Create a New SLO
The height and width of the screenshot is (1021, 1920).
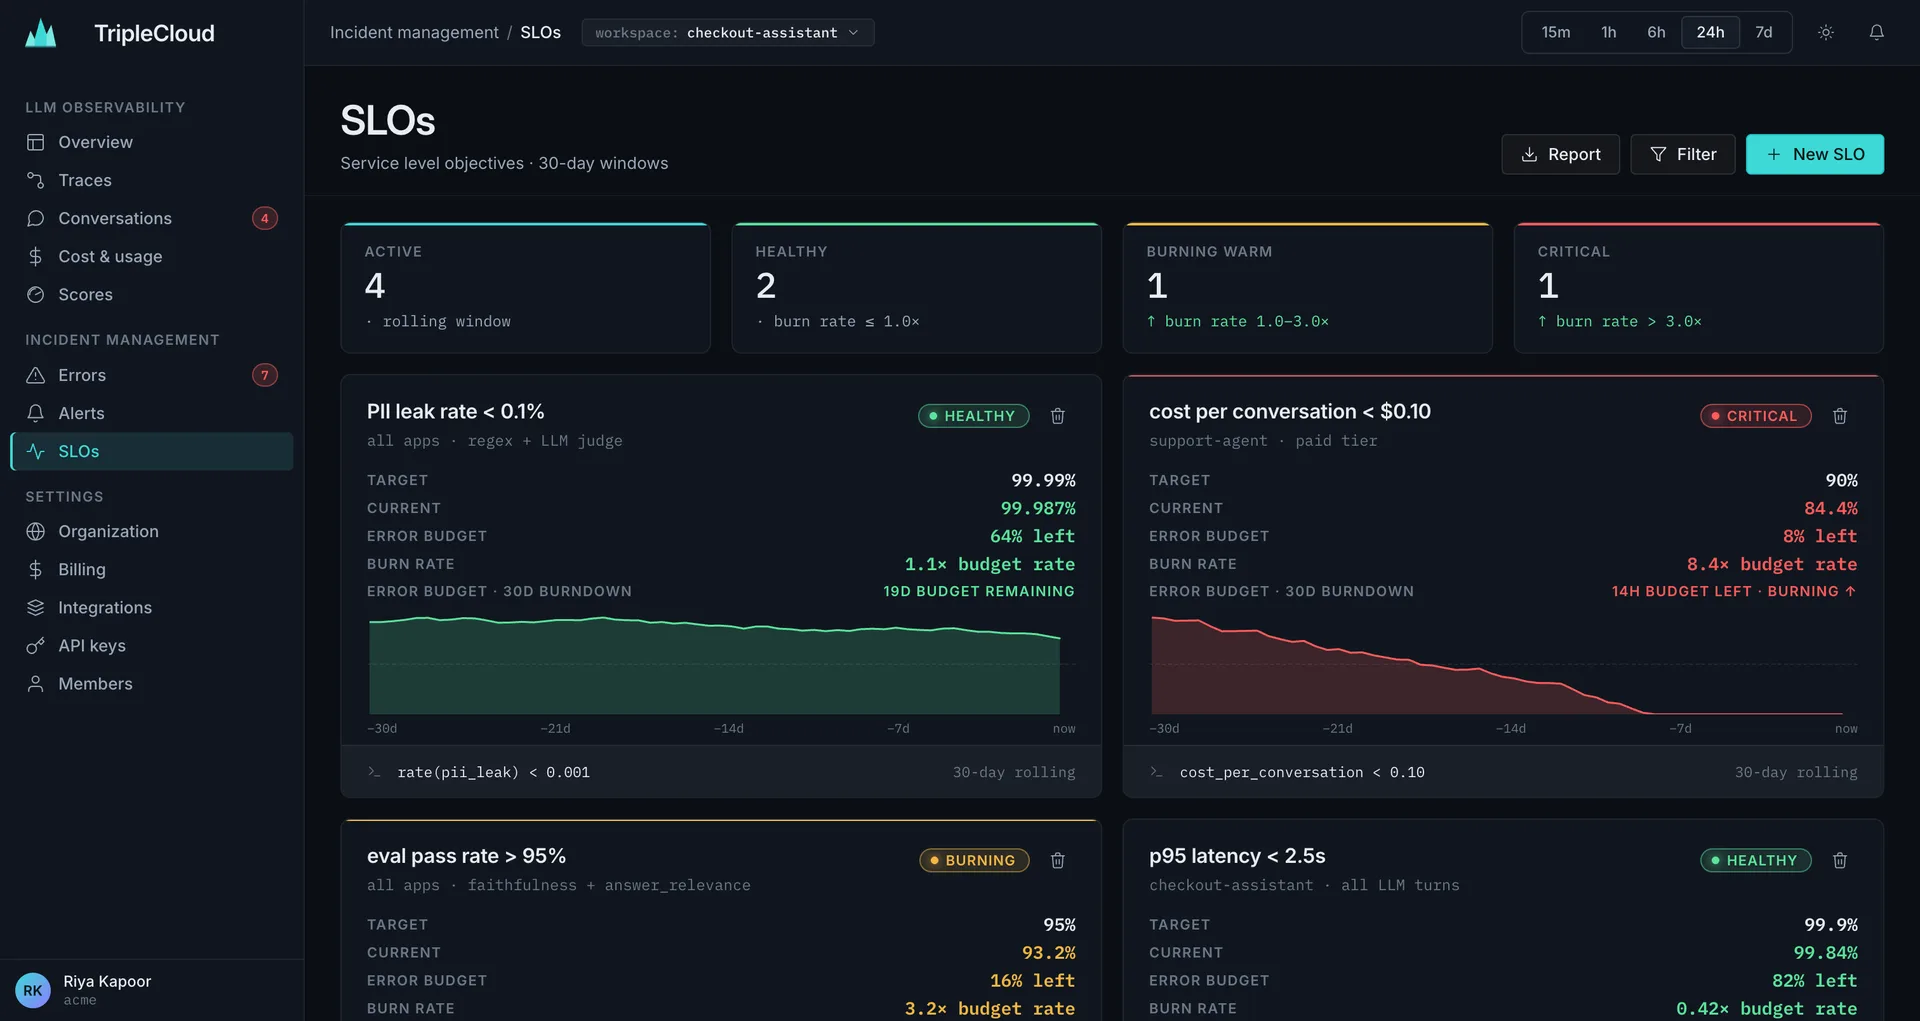[x=1815, y=154]
